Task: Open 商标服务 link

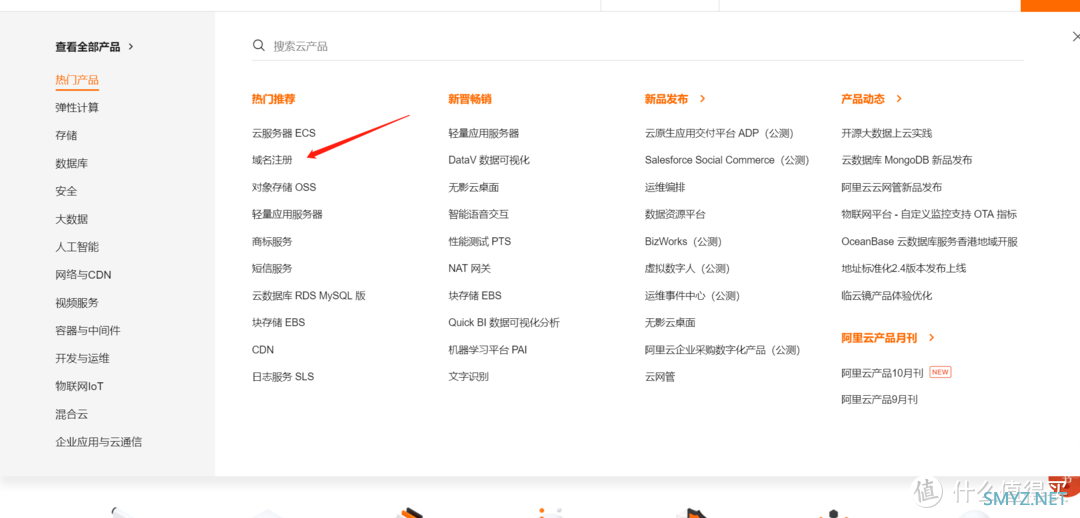Action: [x=272, y=242]
